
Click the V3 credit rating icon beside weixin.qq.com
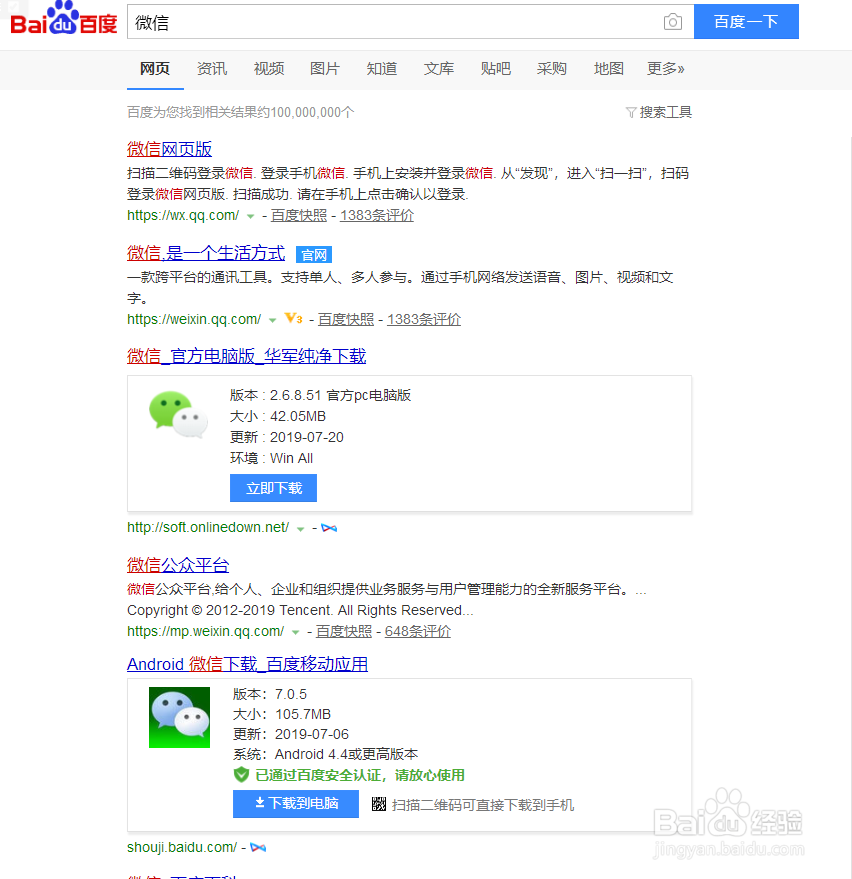pos(291,319)
